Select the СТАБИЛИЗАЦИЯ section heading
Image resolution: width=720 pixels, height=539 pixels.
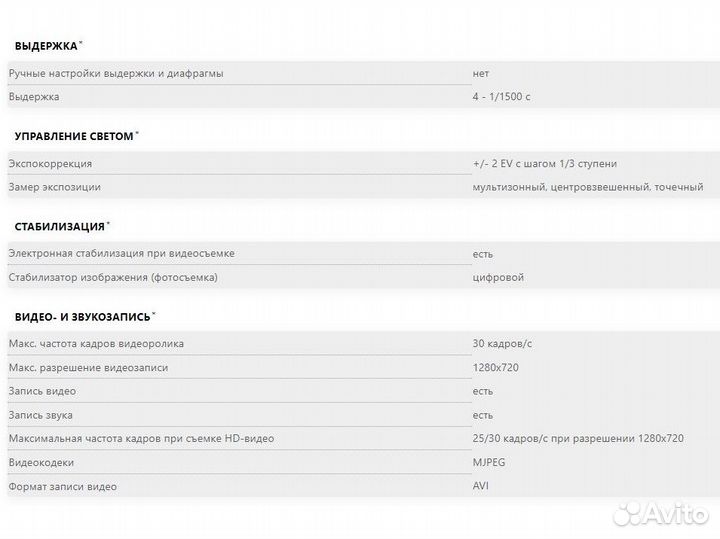coord(59,226)
